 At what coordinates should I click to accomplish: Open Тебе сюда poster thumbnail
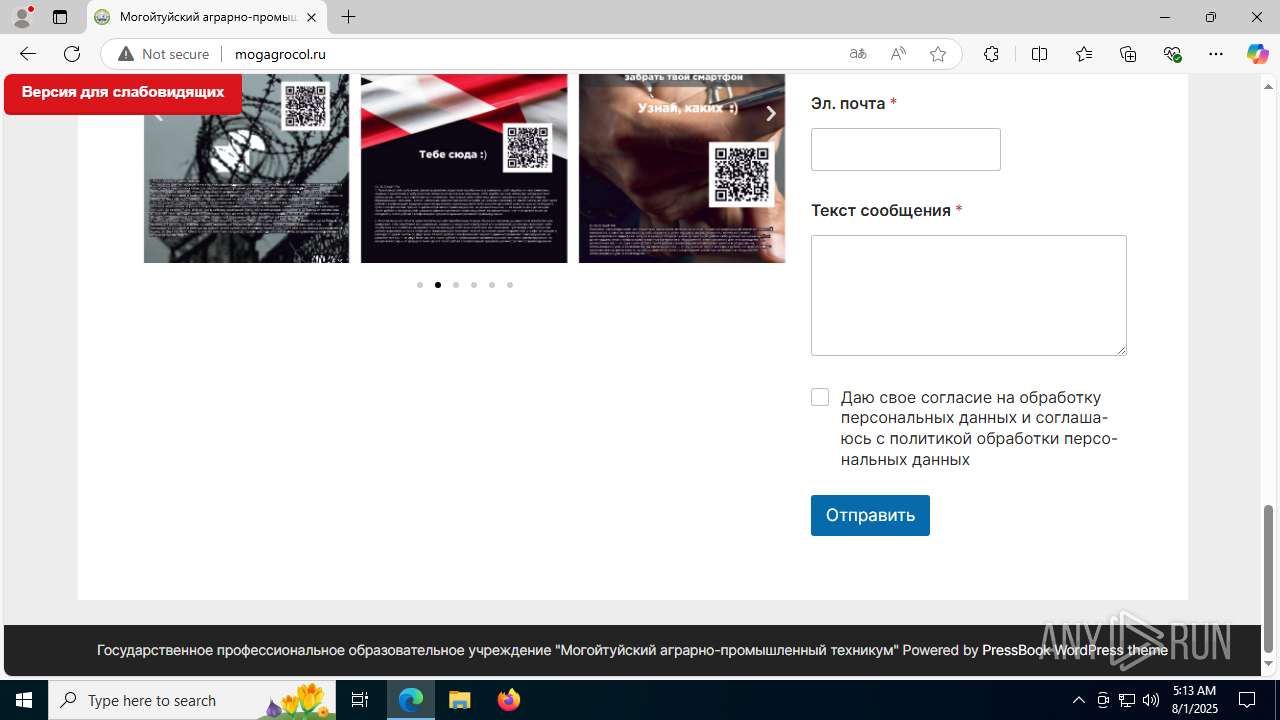(x=464, y=168)
